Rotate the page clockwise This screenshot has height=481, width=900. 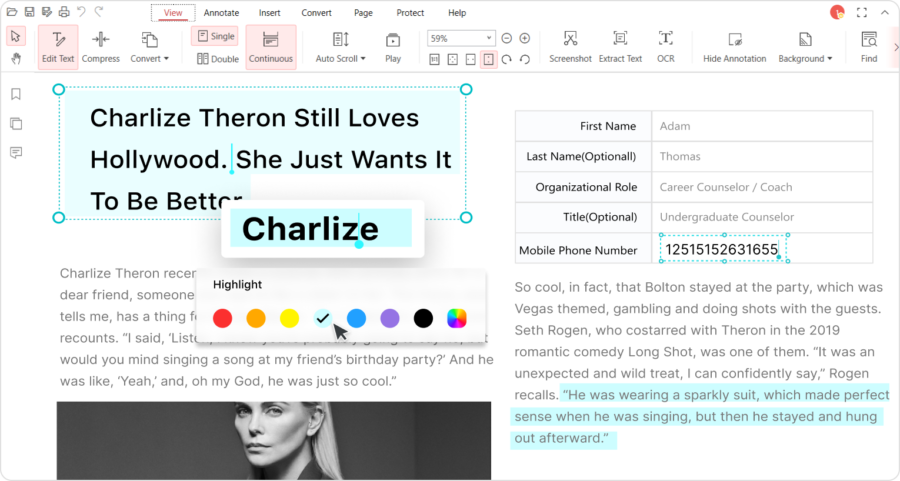(506, 59)
